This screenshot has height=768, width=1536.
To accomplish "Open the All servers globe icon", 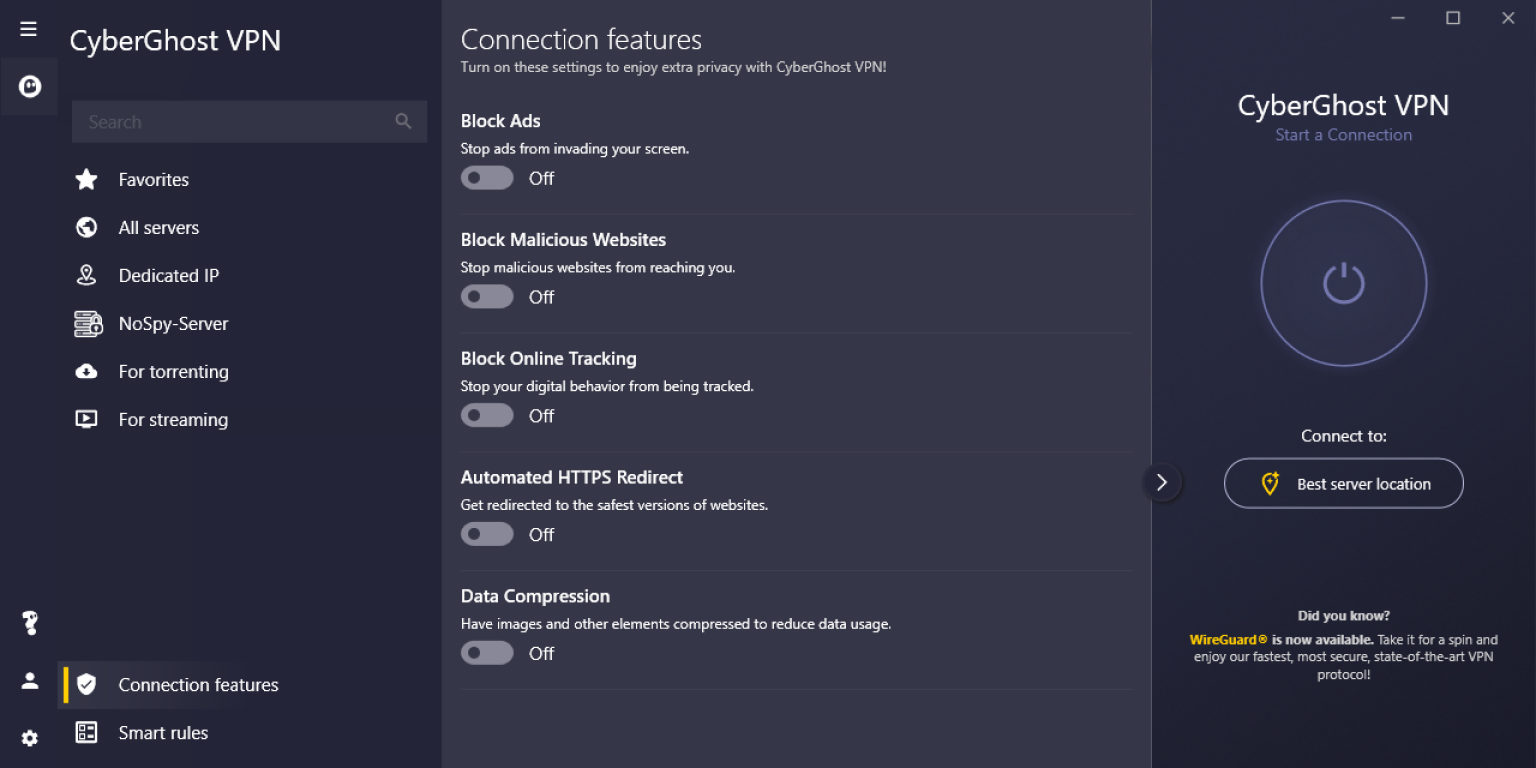I will click(86, 227).
